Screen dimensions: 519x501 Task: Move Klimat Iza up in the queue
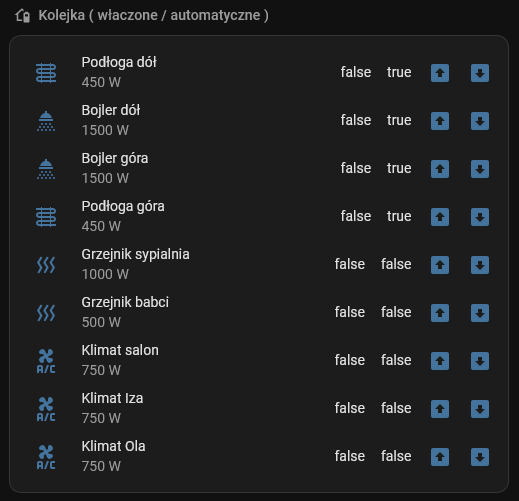440,409
